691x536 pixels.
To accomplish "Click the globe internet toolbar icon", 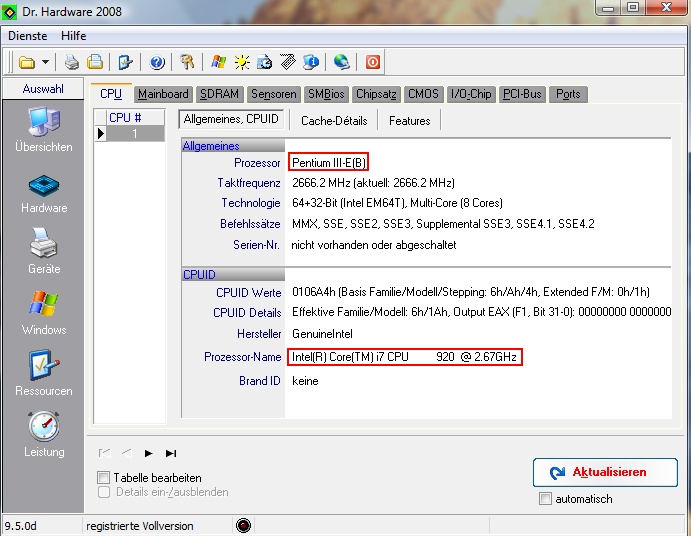I will pos(342,62).
